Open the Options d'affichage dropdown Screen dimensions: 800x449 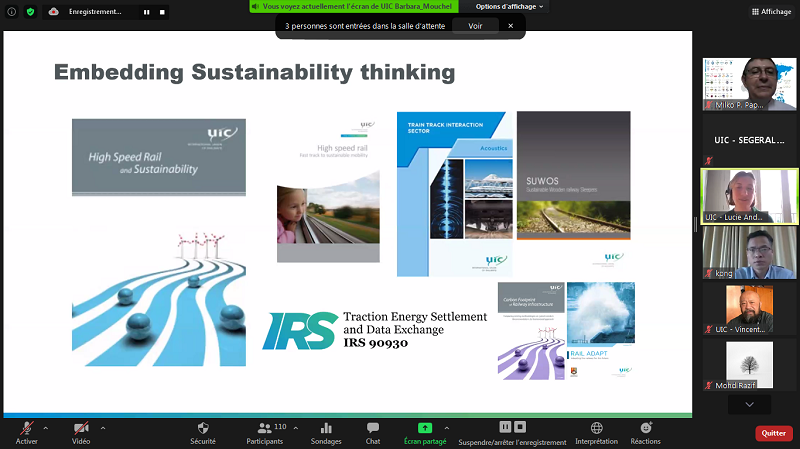tap(510, 6)
